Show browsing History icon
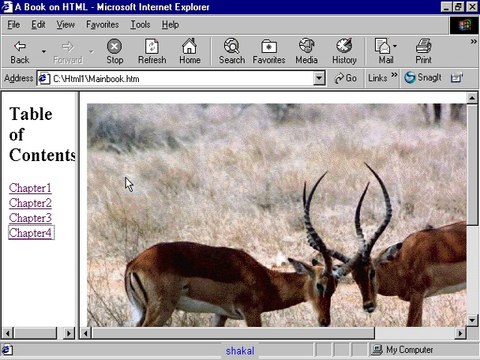This screenshot has height=360, width=480. [344, 52]
